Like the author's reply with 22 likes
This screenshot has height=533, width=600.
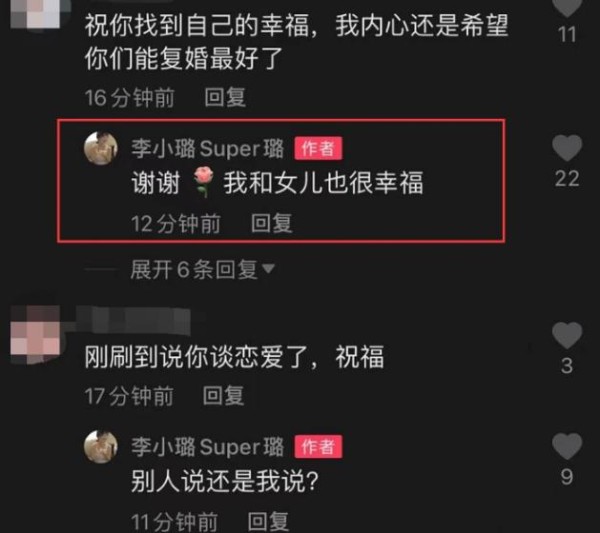tap(567, 148)
